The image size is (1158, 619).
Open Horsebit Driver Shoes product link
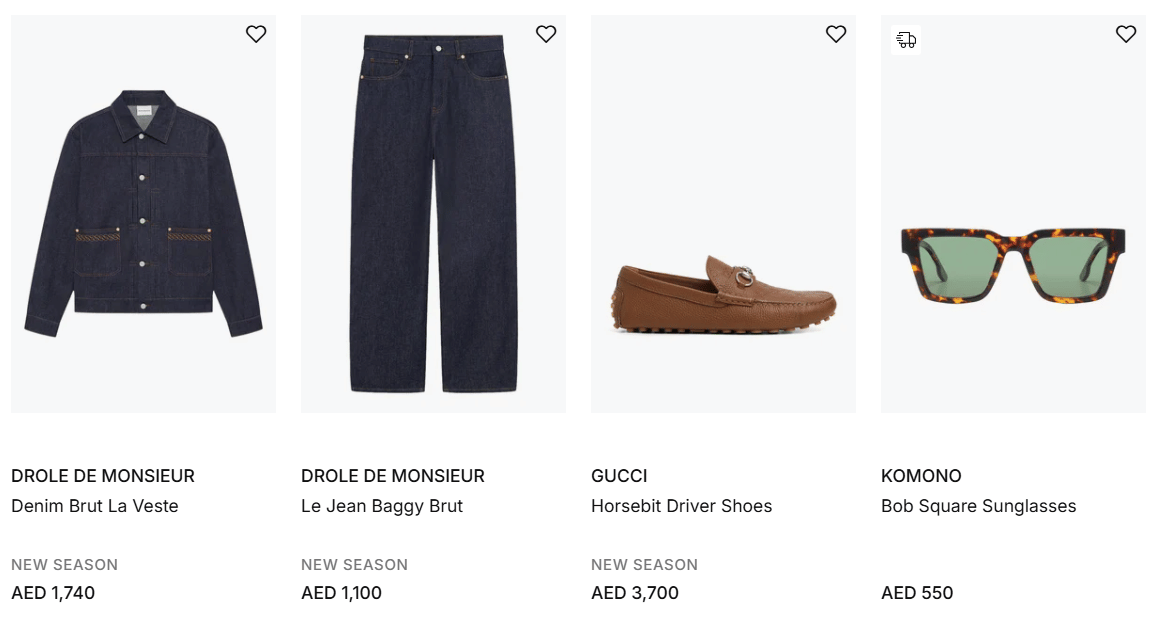click(681, 506)
